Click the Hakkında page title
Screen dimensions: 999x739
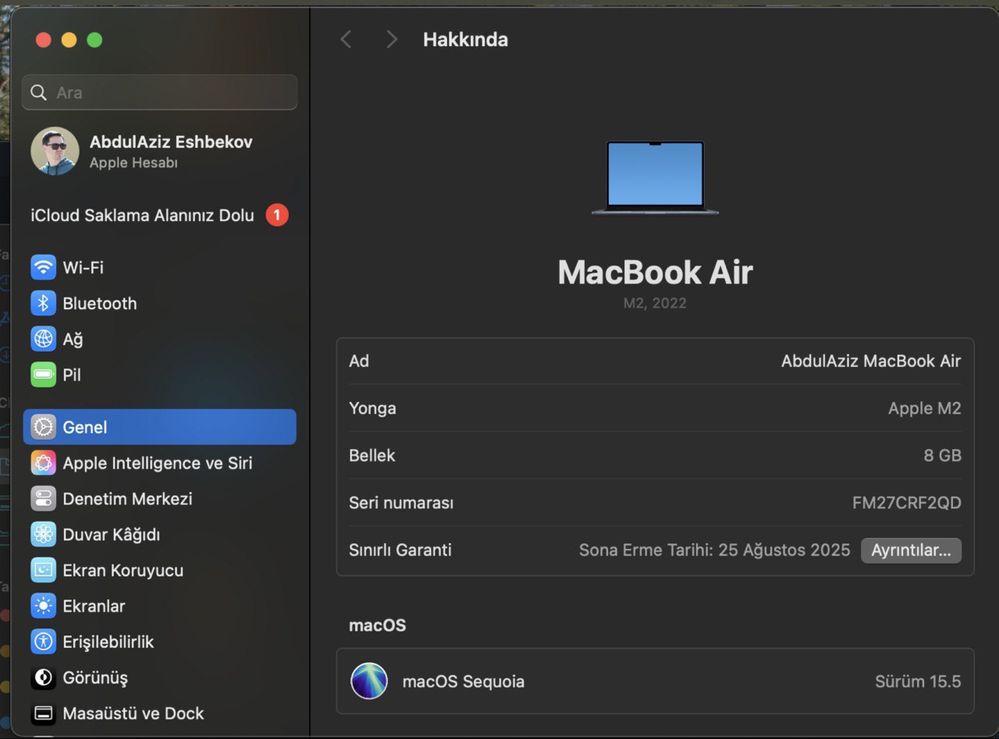(466, 39)
